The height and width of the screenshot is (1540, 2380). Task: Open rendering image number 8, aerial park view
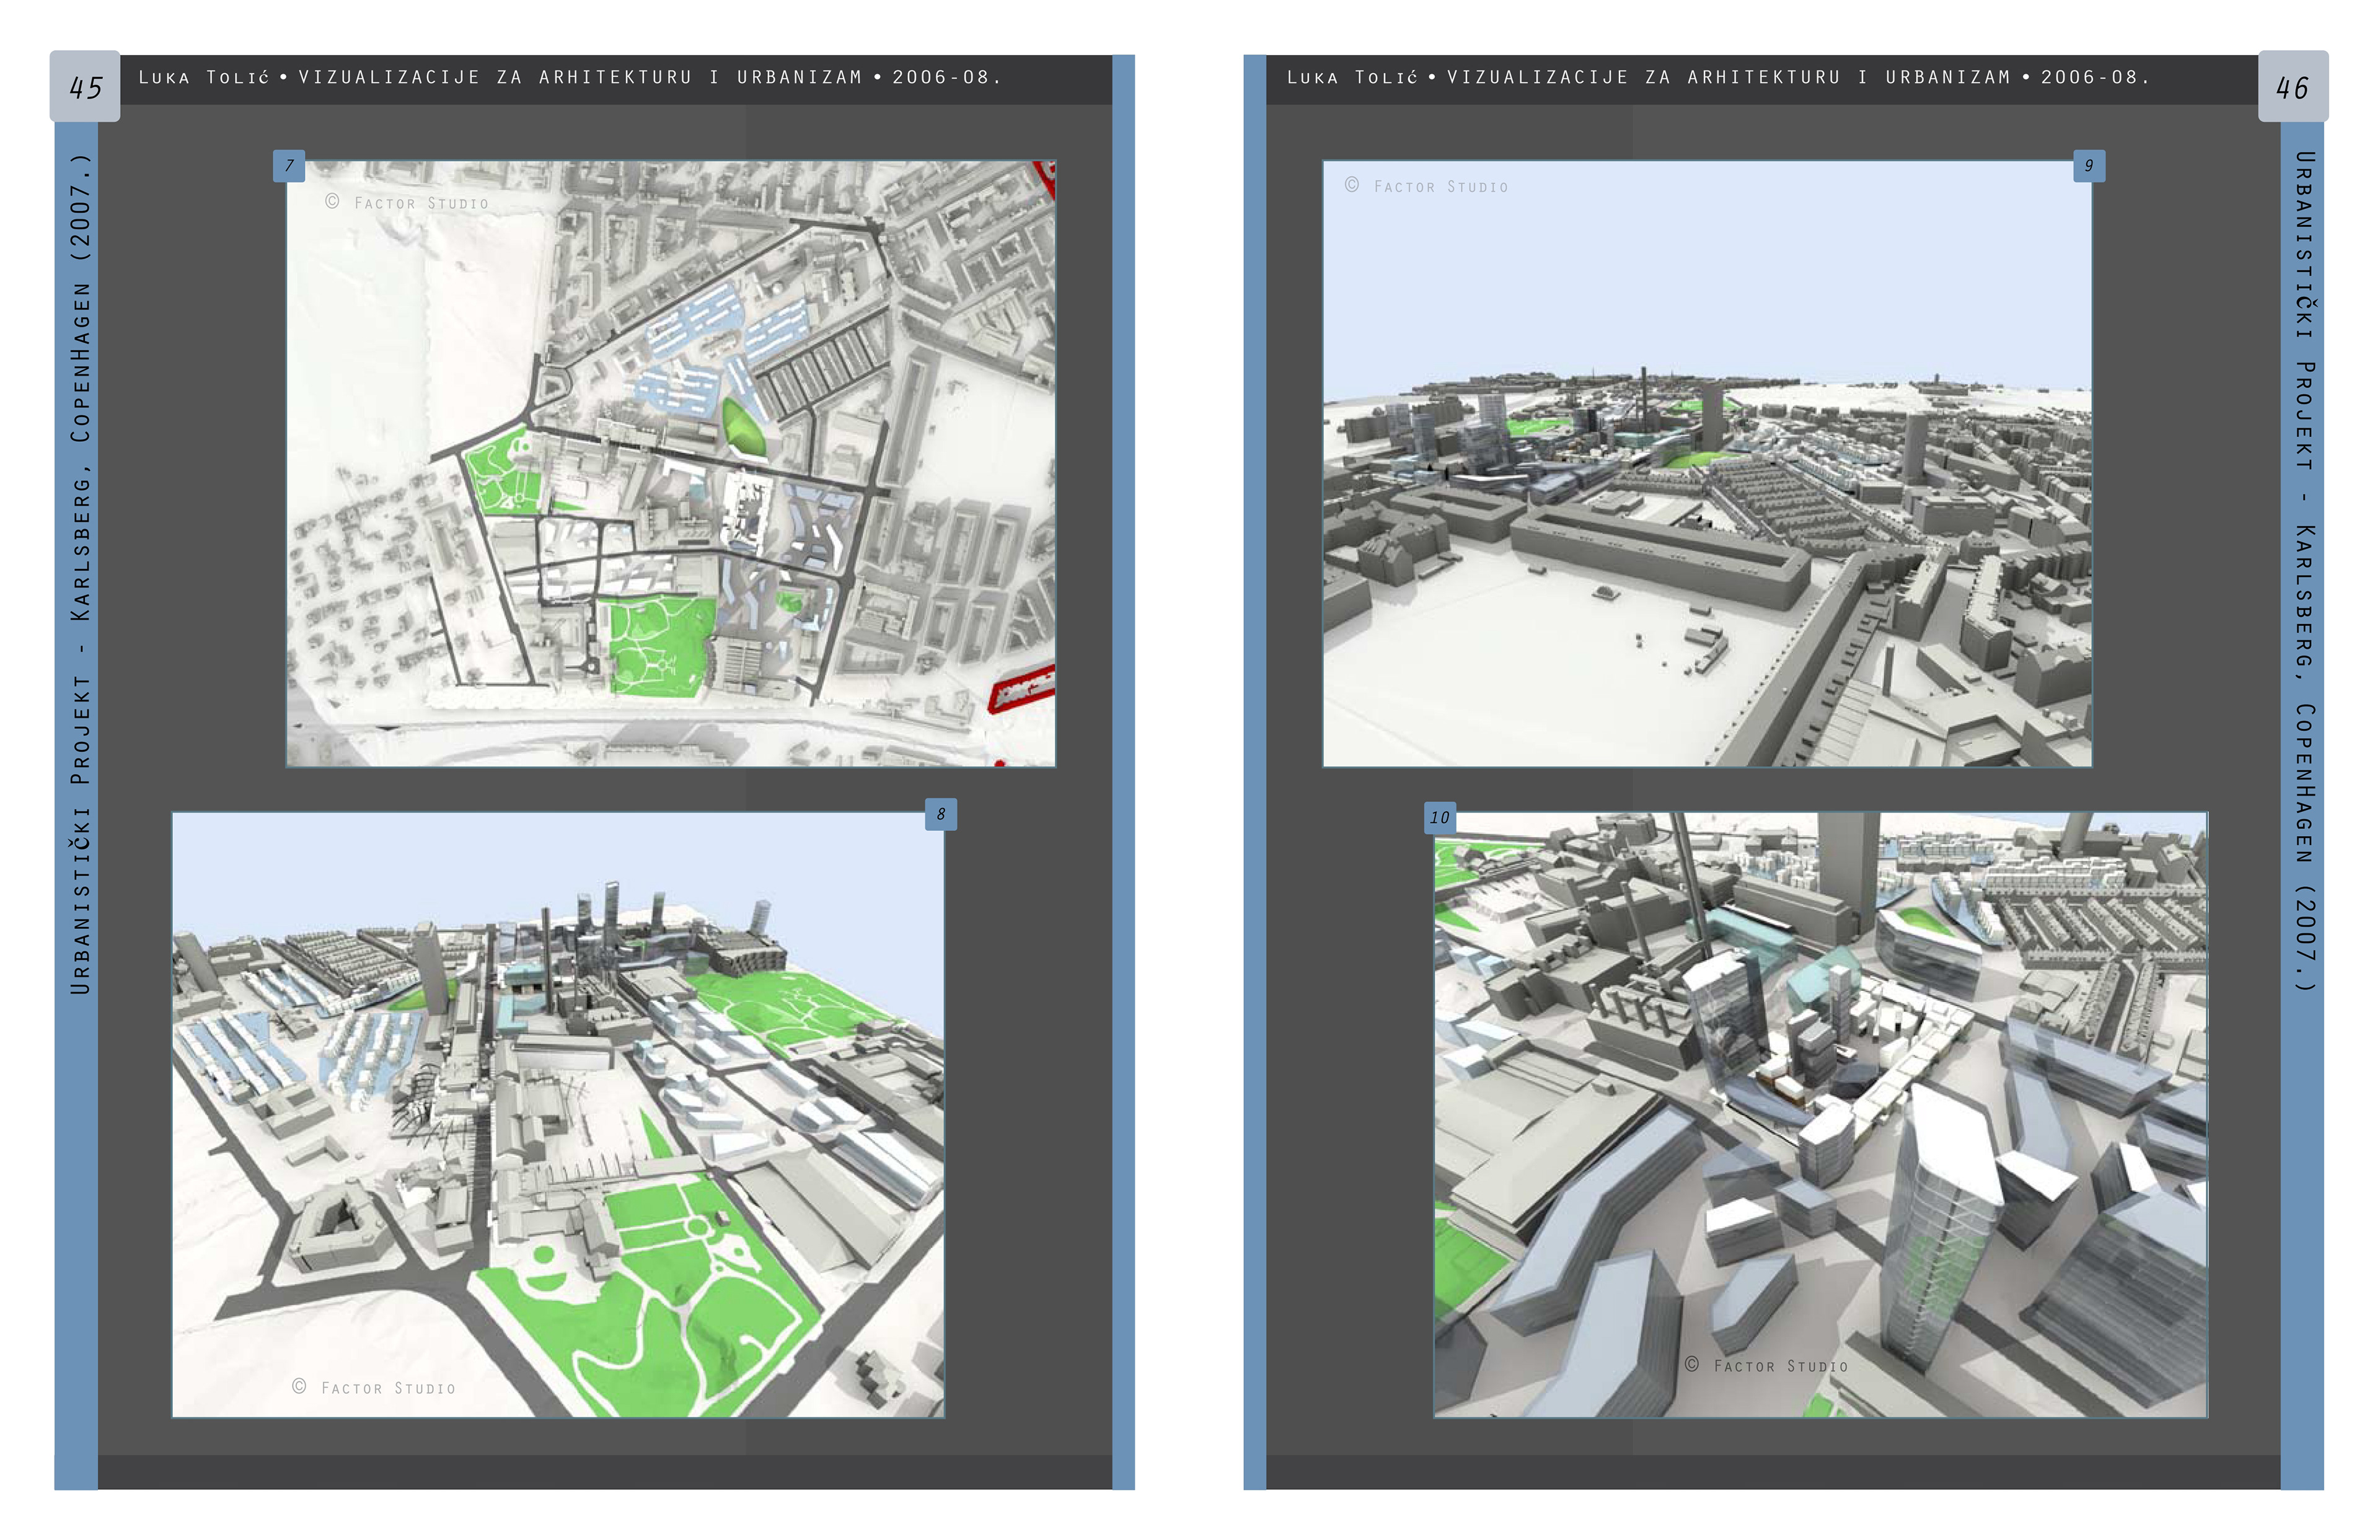[558, 1114]
